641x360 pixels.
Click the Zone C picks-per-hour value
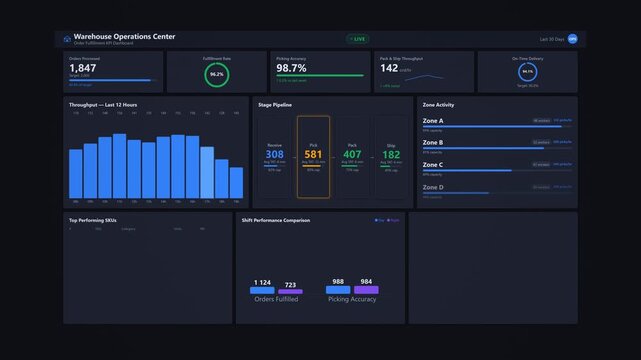[563, 164]
